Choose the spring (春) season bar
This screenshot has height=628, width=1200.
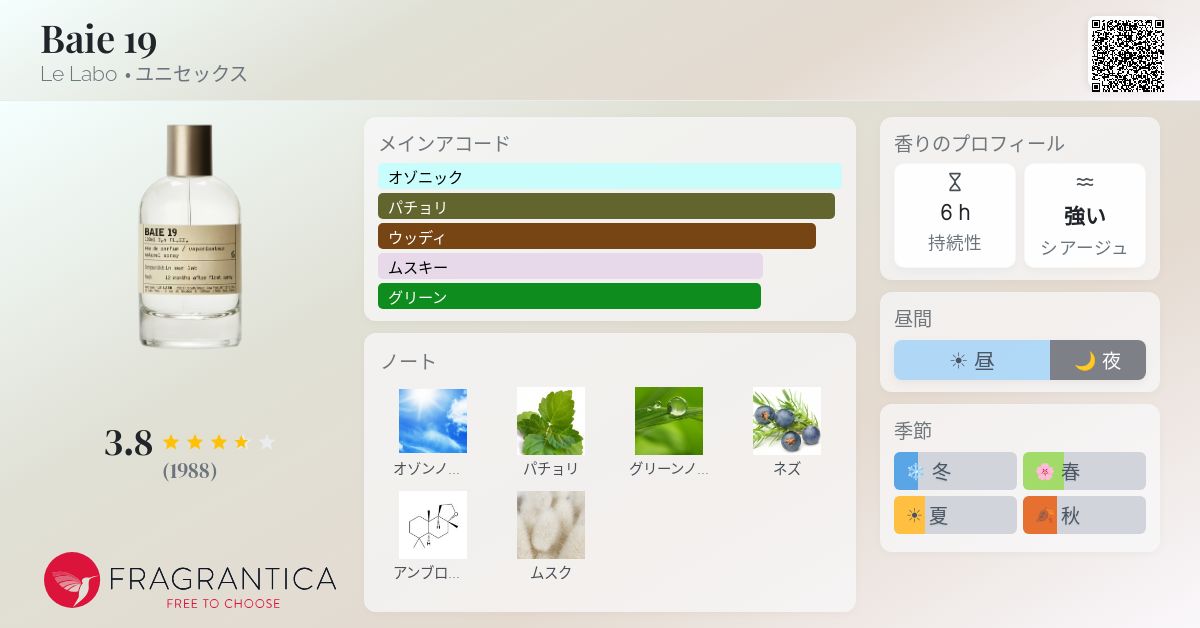(x=1084, y=471)
